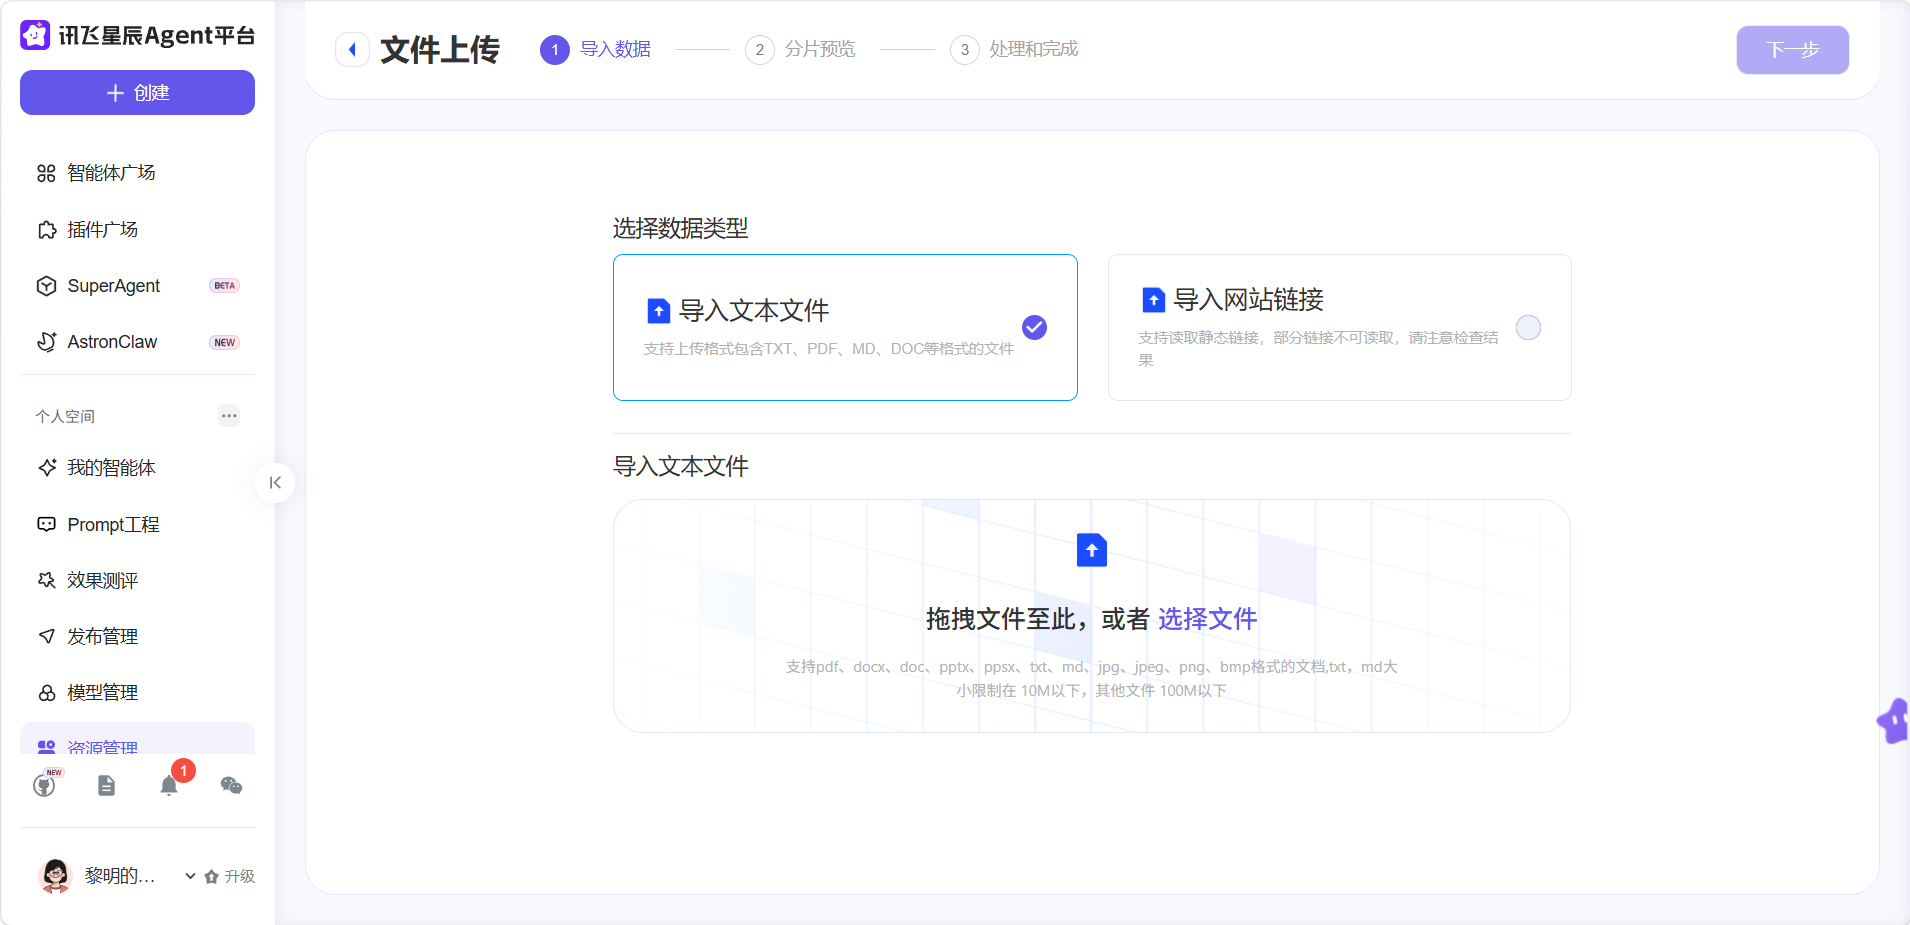Viewport: 1910px width, 925px height.
Task: Open 插件广场 puzzle icon in sidebar
Action: click(x=46, y=230)
